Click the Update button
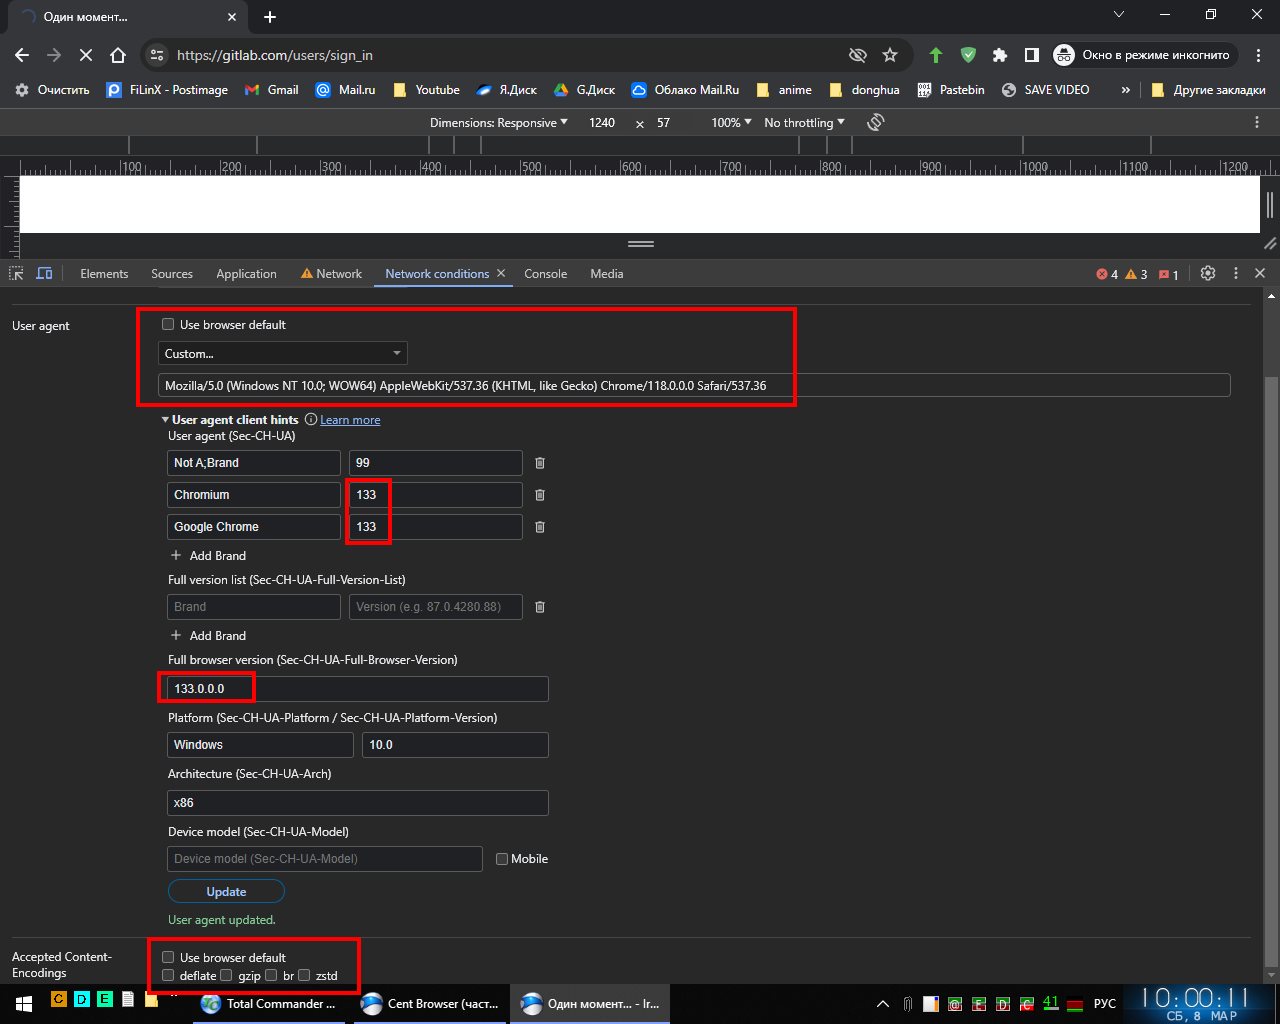The width and height of the screenshot is (1280, 1024). (x=226, y=891)
